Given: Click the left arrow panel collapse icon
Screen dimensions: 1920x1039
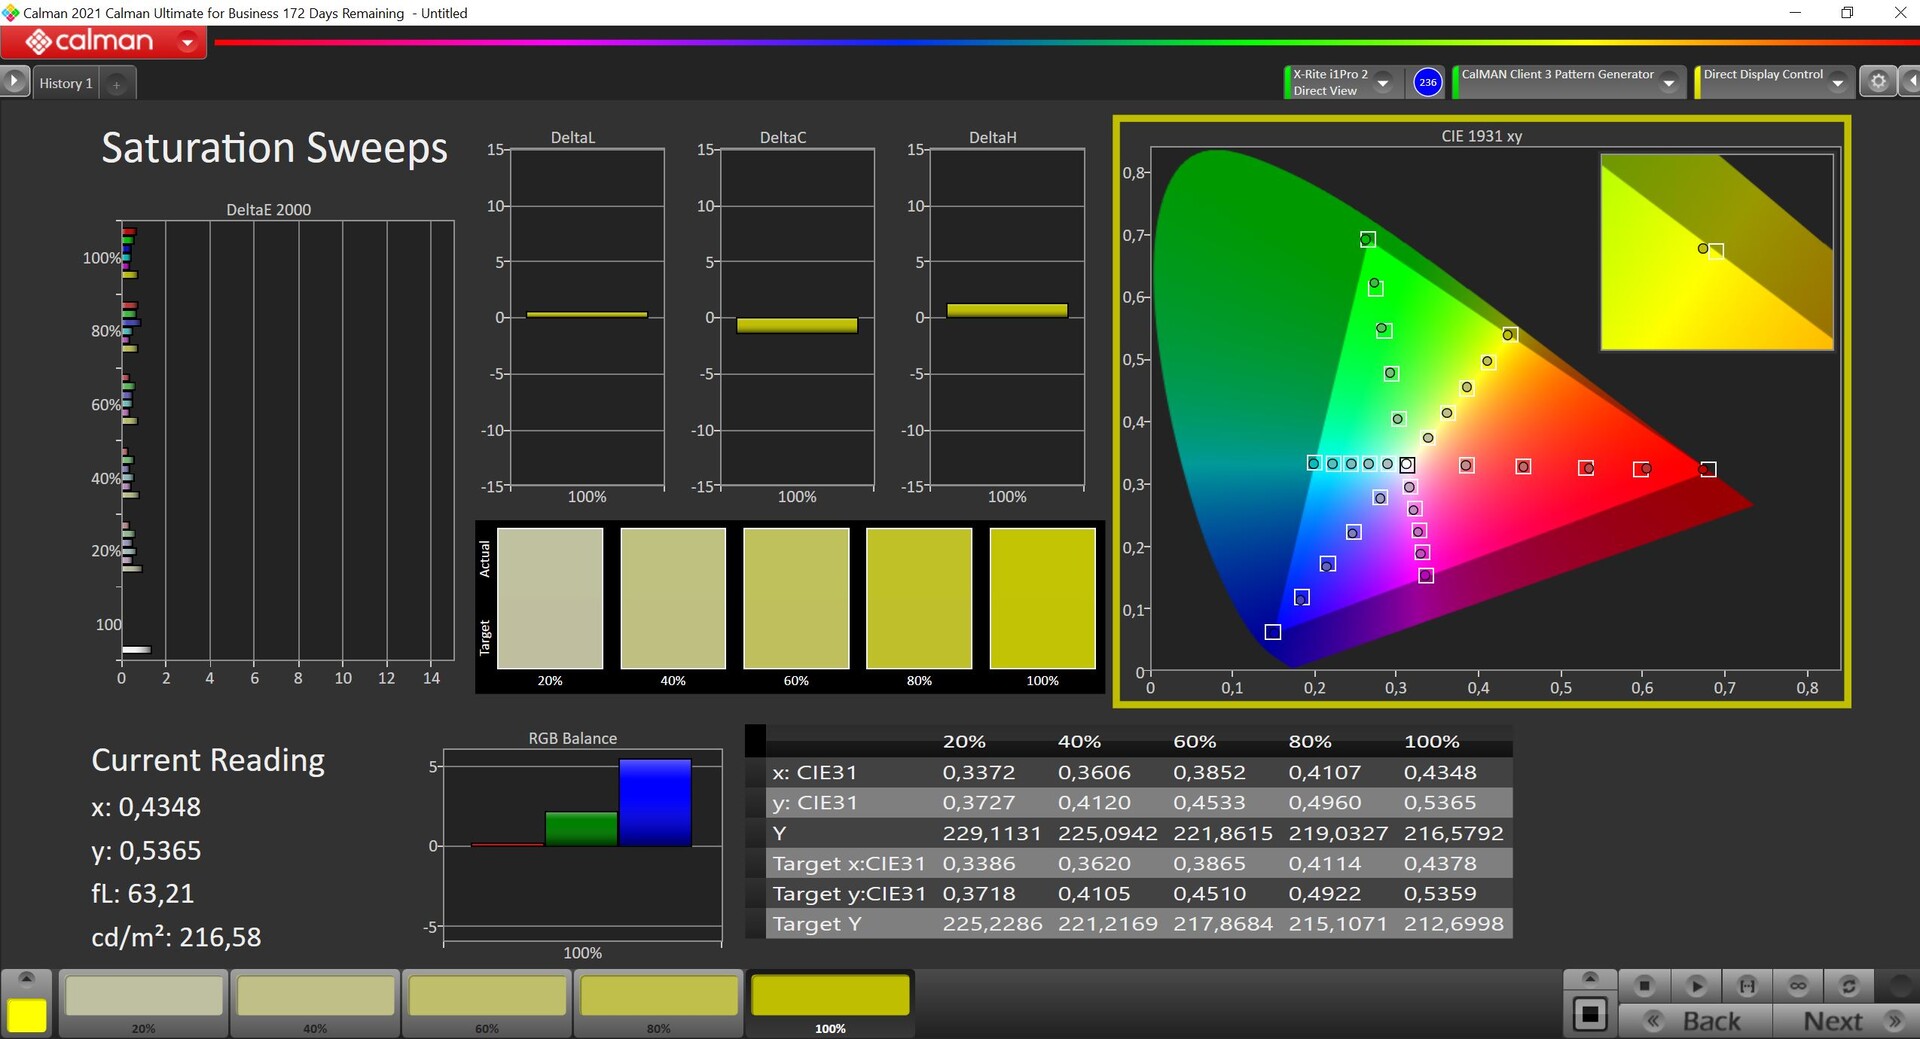Looking at the screenshot, I should (x=1910, y=82).
